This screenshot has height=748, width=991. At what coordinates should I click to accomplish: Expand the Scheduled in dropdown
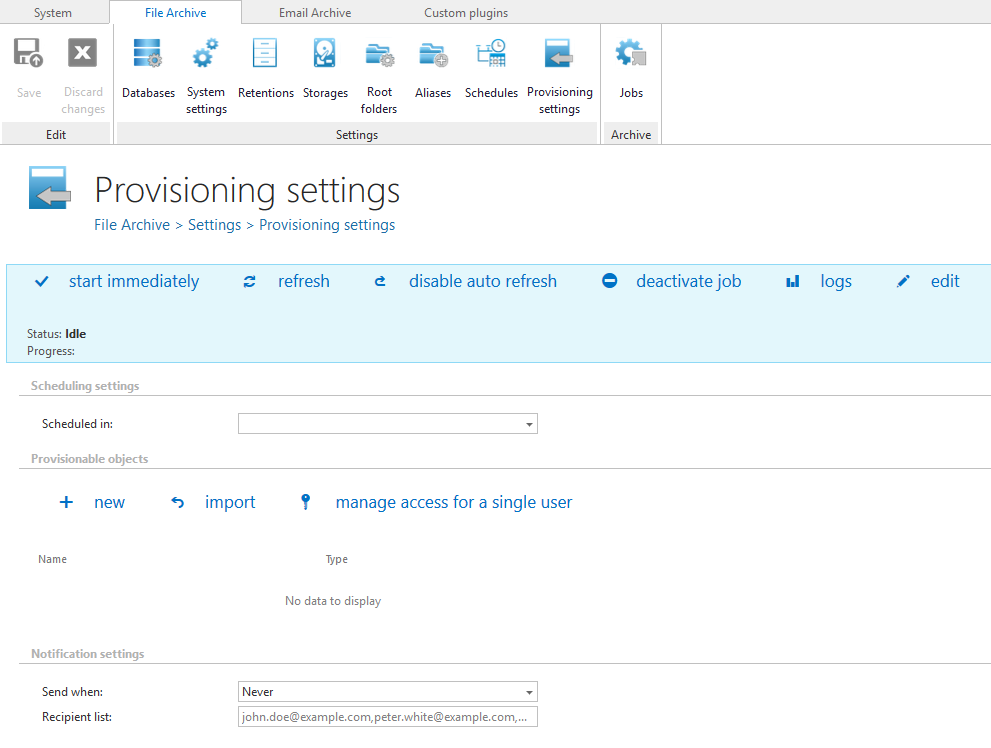pos(528,424)
